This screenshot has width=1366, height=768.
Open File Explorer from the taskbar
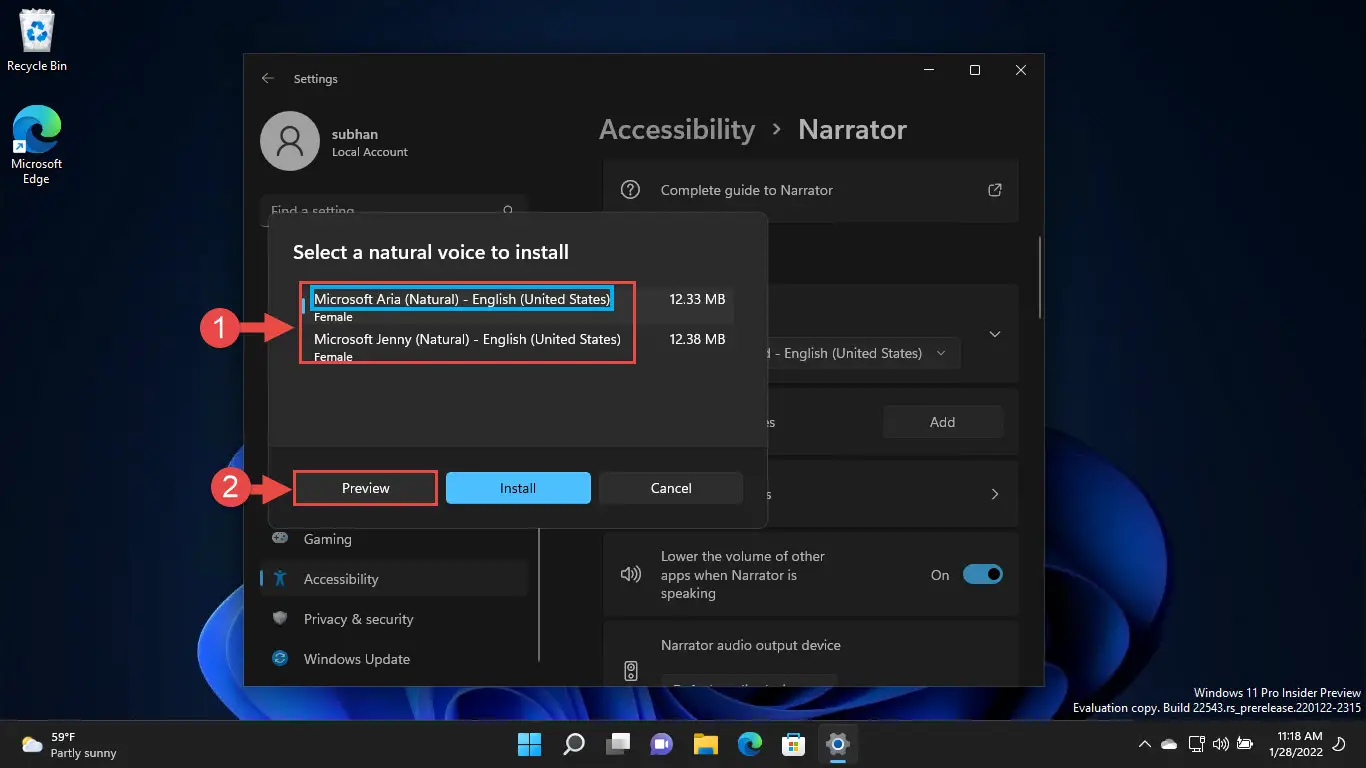pos(706,744)
